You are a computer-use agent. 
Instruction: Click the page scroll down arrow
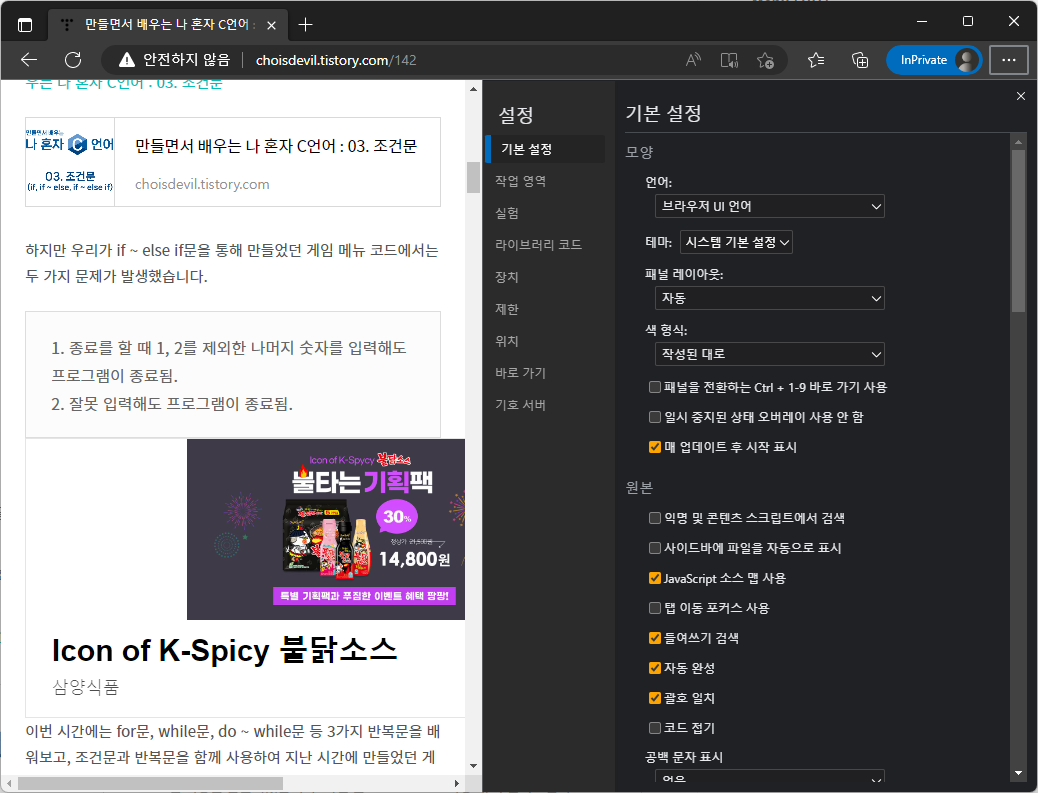pyautogui.click(x=473, y=766)
